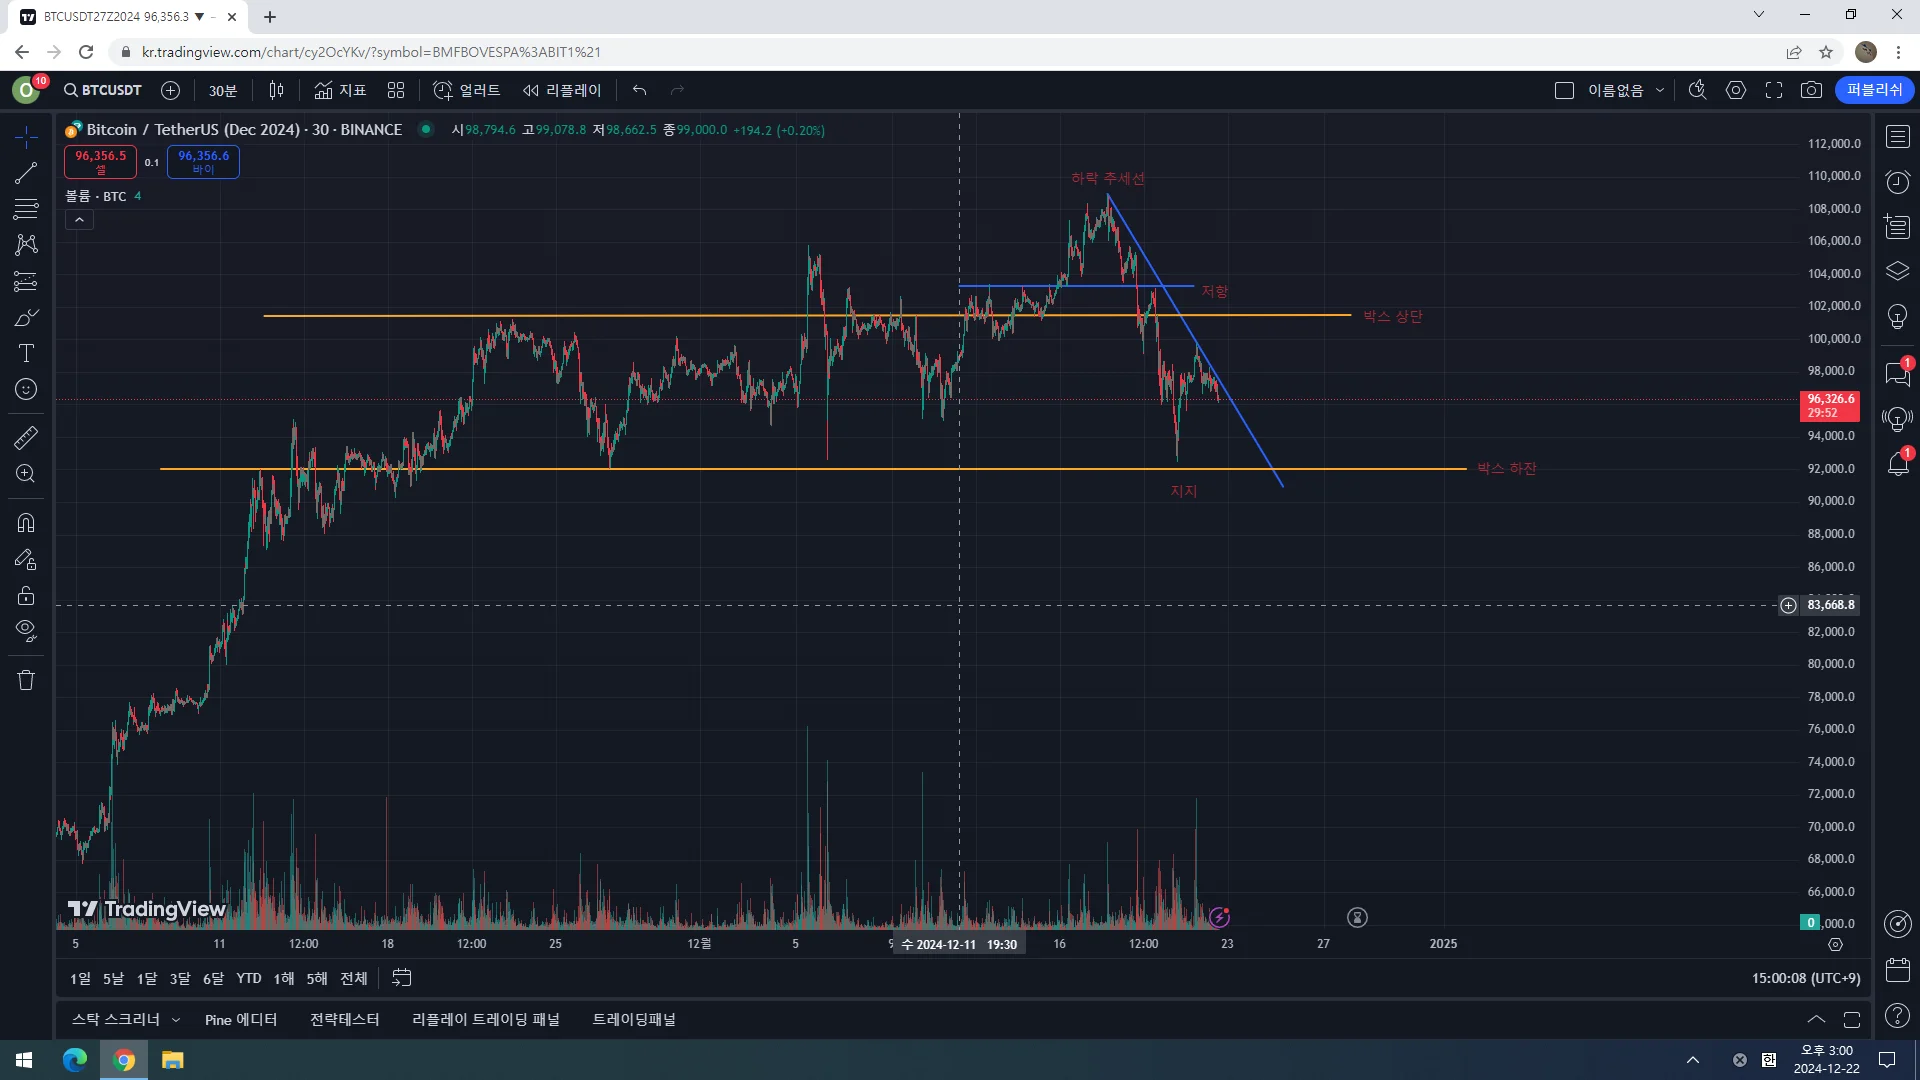The width and height of the screenshot is (1920, 1080).
Task: Click the 퍼블리쉬 button
Action: (x=1874, y=90)
